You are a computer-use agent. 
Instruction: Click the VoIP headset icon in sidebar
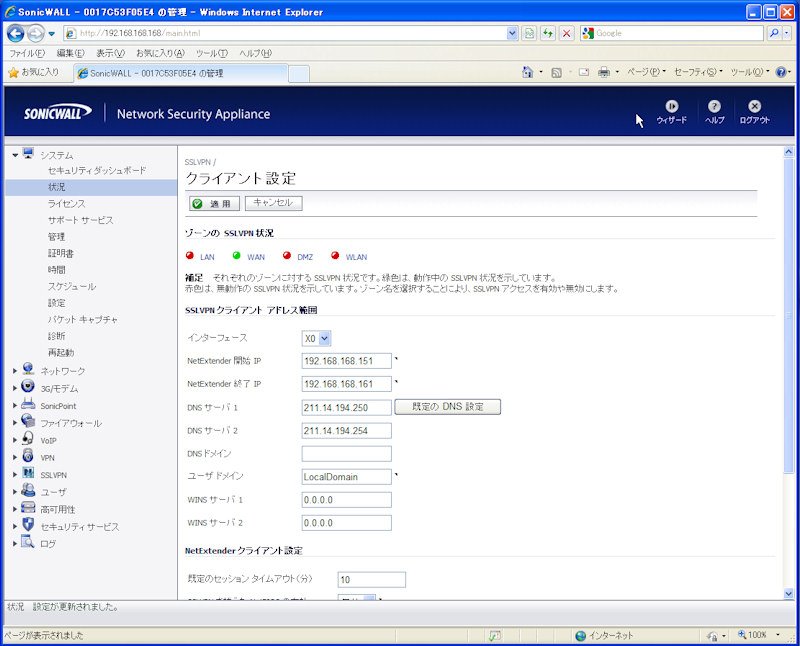point(28,438)
